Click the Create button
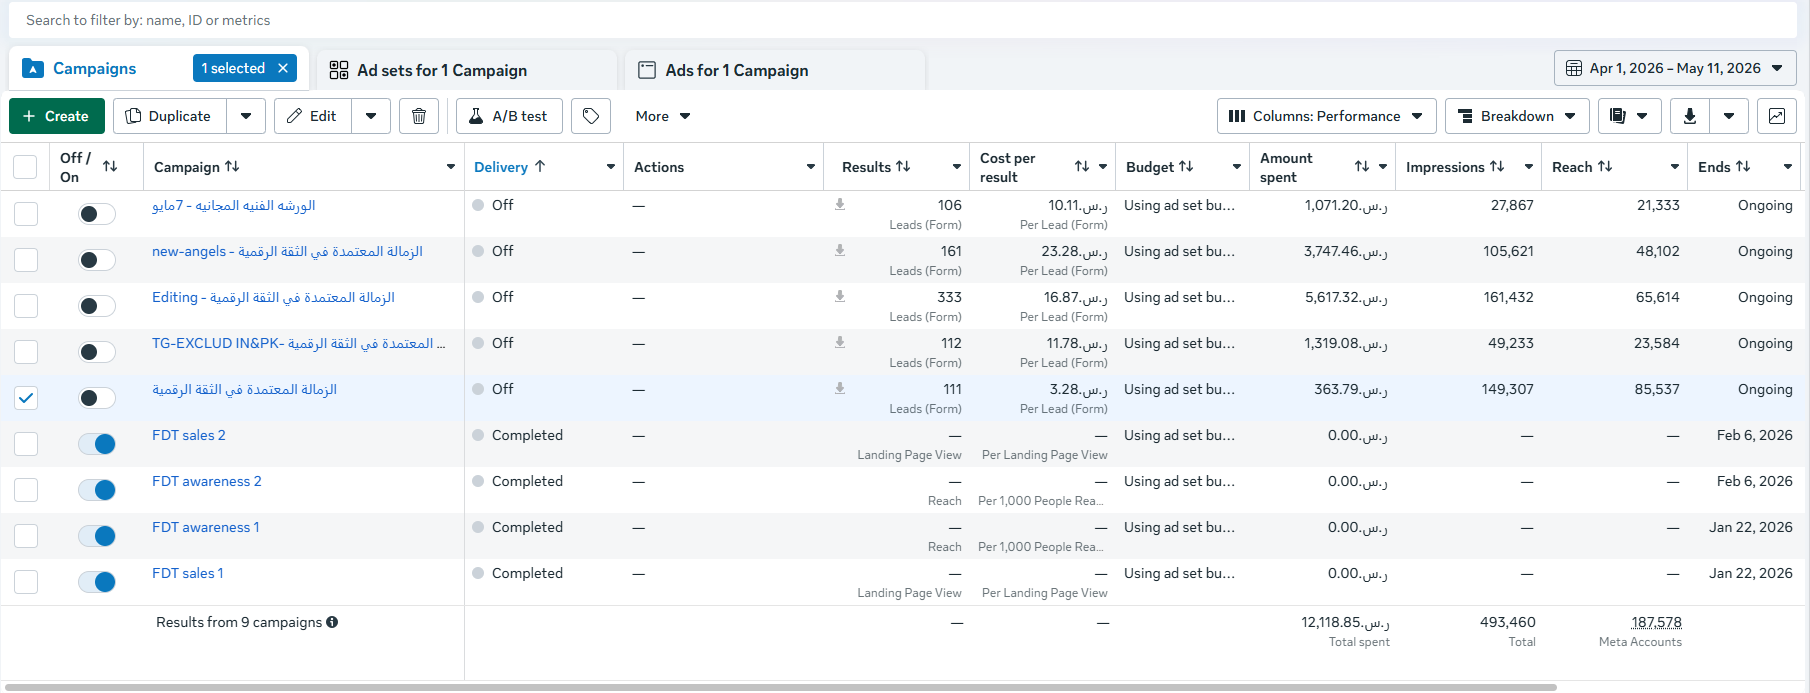The height and width of the screenshot is (693, 1810). [x=56, y=116]
